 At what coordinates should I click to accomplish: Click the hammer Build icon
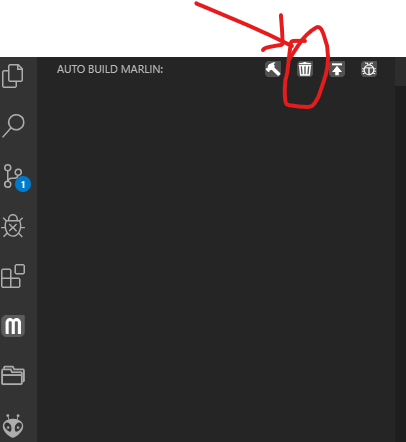pos(273,69)
